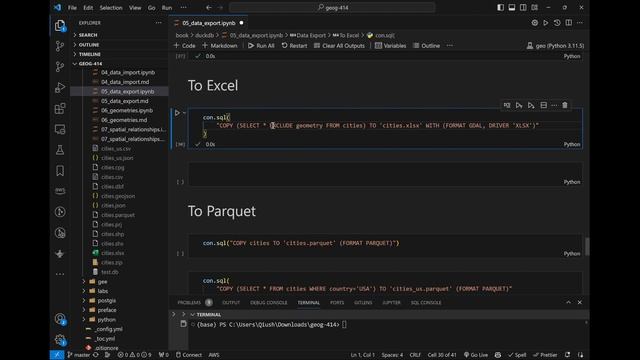Open the Accounts menu icon
Viewport: 640px width, 360px height.
pyautogui.click(x=60, y=319)
